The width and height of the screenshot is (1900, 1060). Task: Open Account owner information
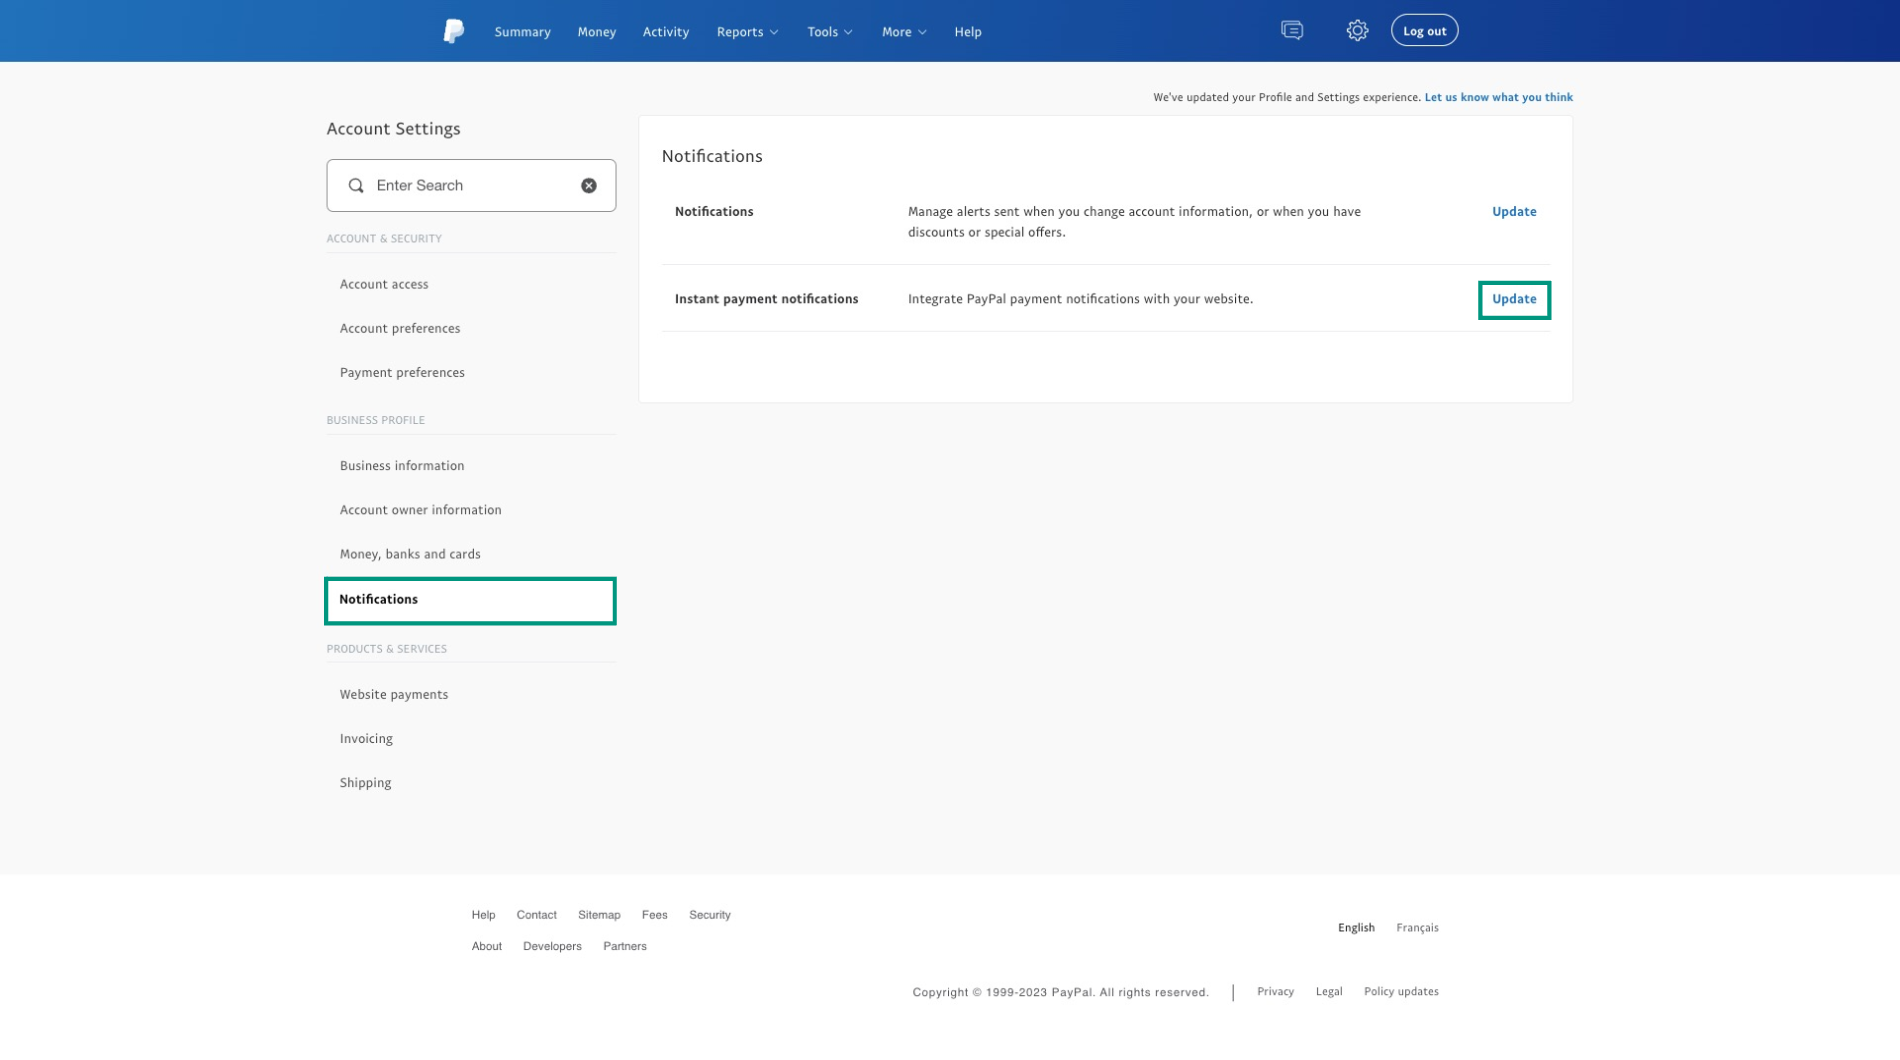click(420, 509)
